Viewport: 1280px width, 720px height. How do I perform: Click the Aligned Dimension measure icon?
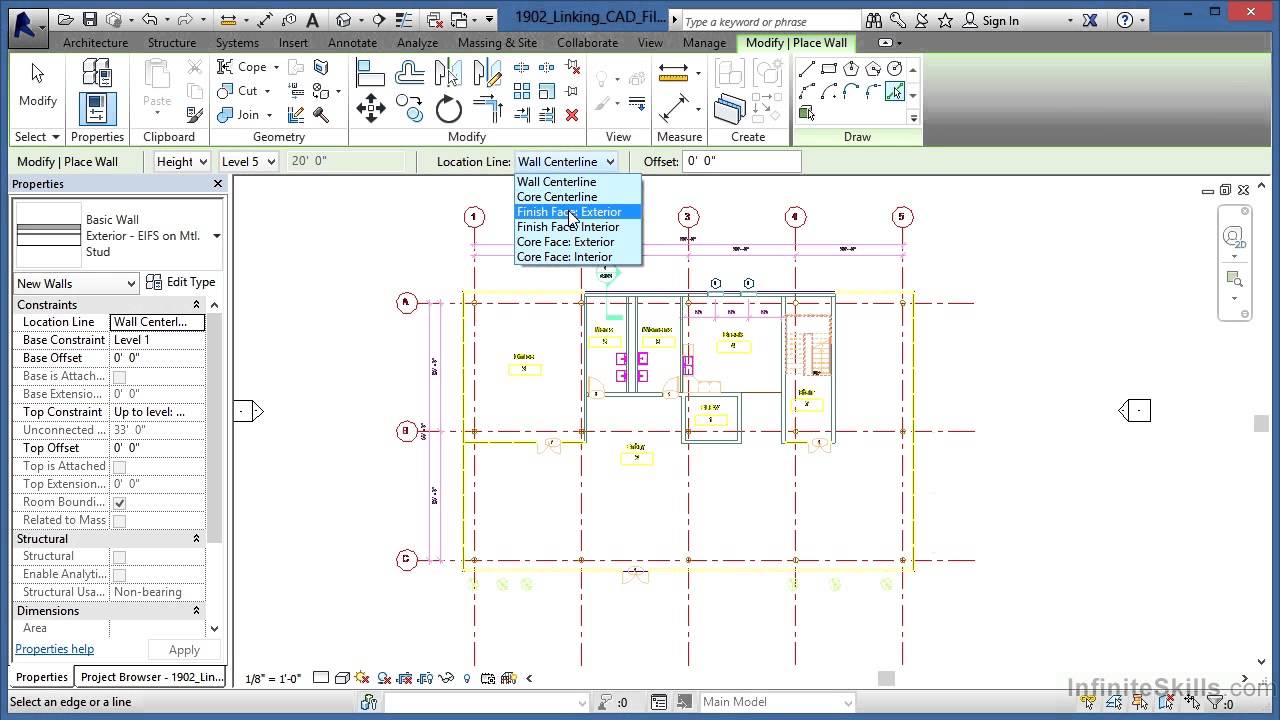[x=673, y=72]
